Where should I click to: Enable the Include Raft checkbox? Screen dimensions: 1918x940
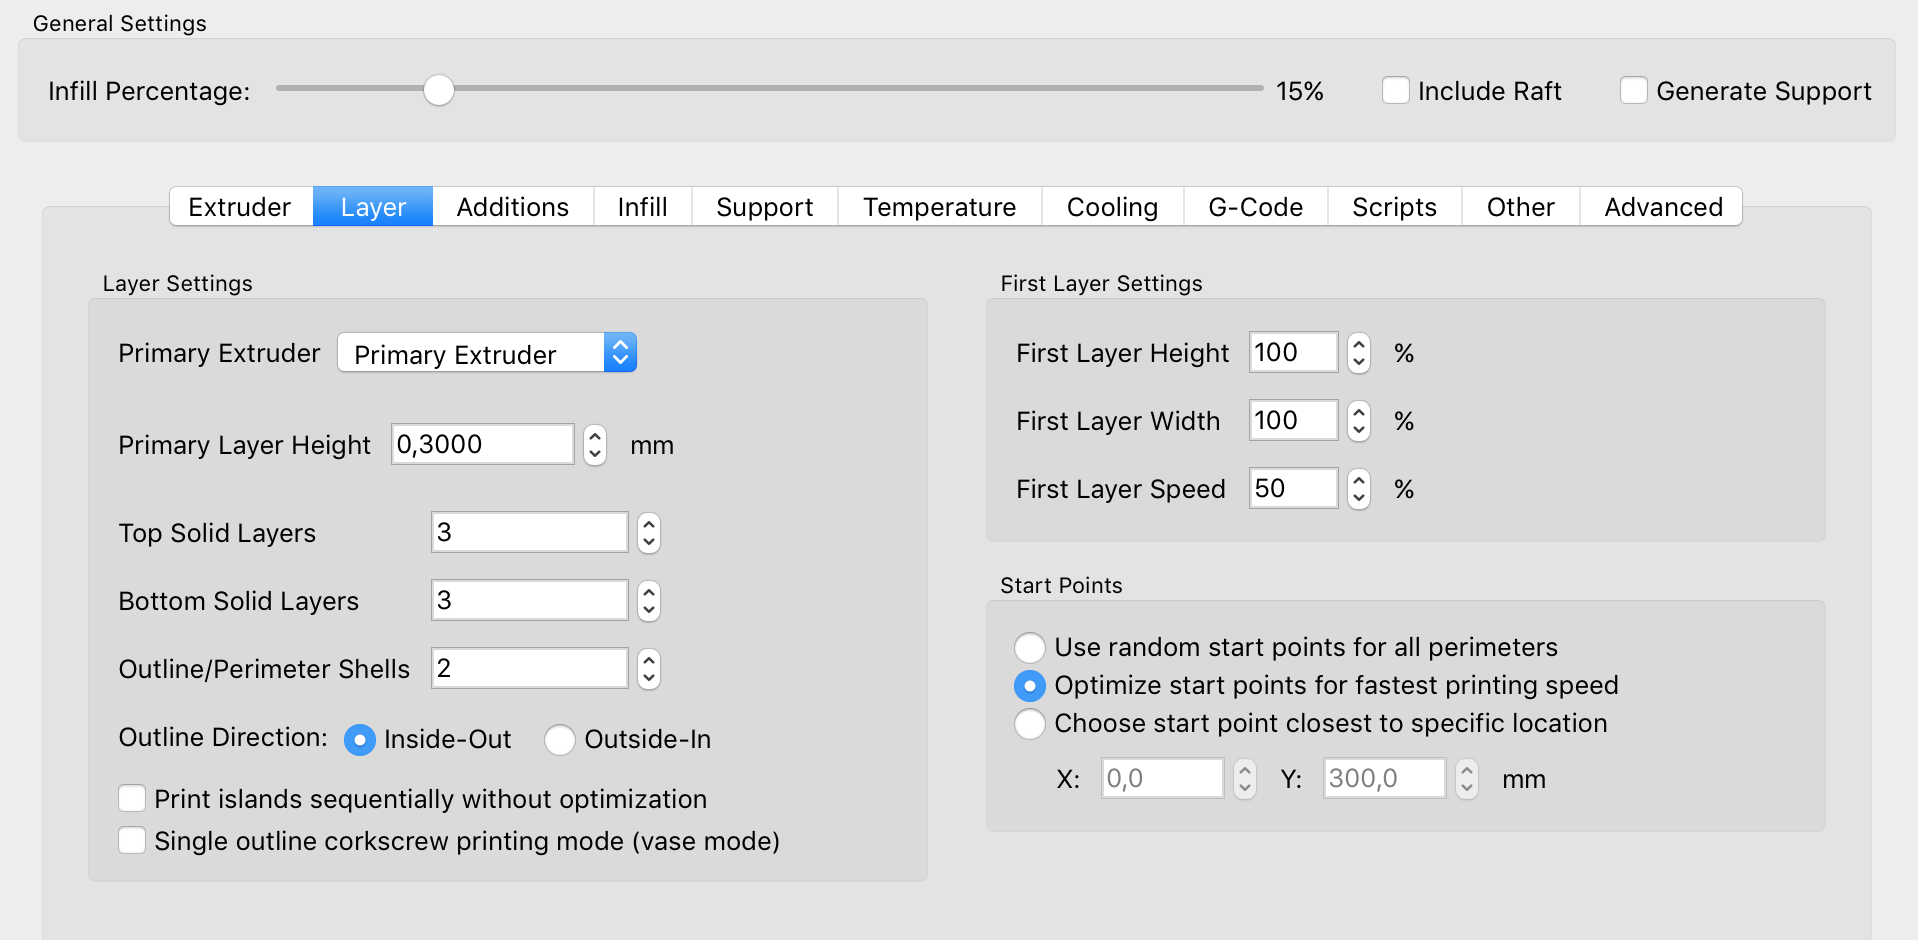coord(1395,91)
